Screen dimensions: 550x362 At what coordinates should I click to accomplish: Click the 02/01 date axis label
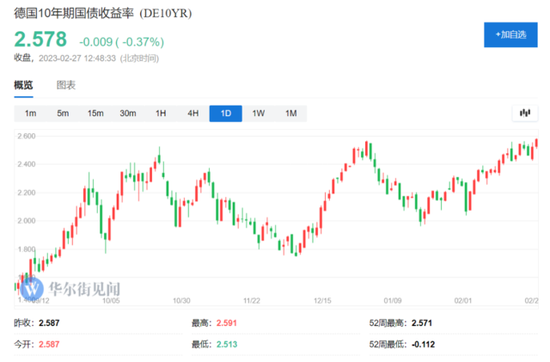(463, 301)
